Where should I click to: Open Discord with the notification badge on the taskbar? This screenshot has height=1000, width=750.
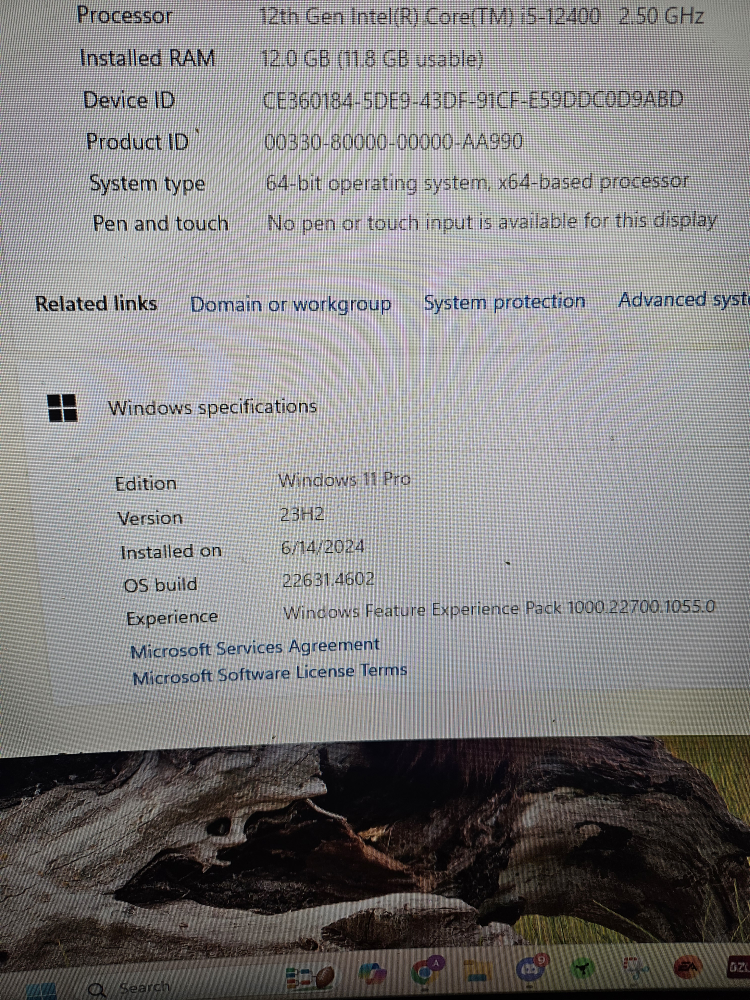(532, 968)
